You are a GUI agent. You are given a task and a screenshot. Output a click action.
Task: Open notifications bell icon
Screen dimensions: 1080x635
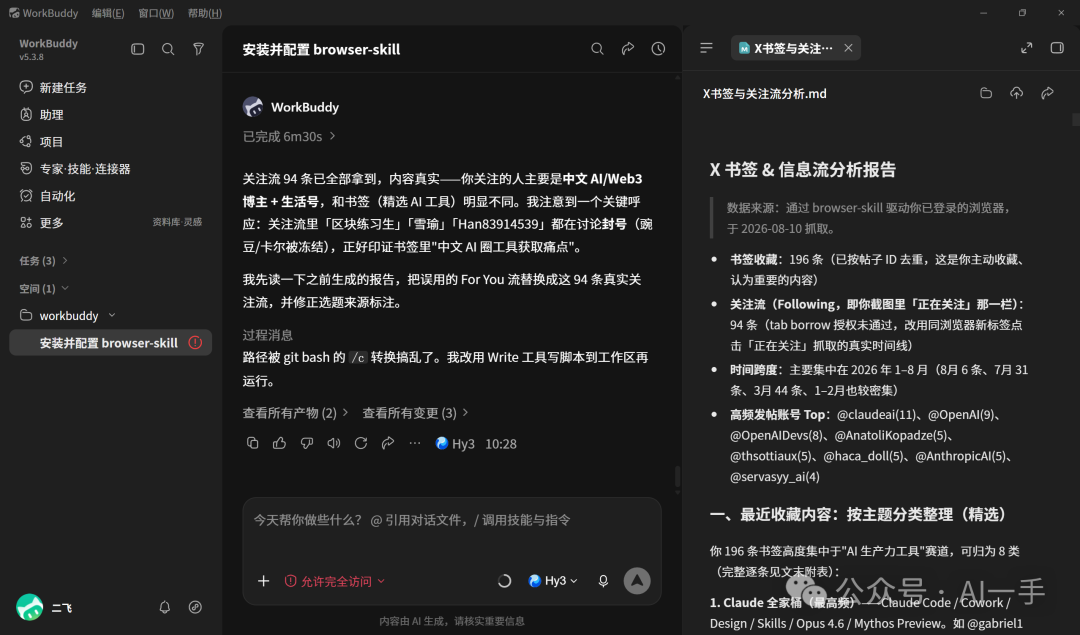(x=165, y=607)
